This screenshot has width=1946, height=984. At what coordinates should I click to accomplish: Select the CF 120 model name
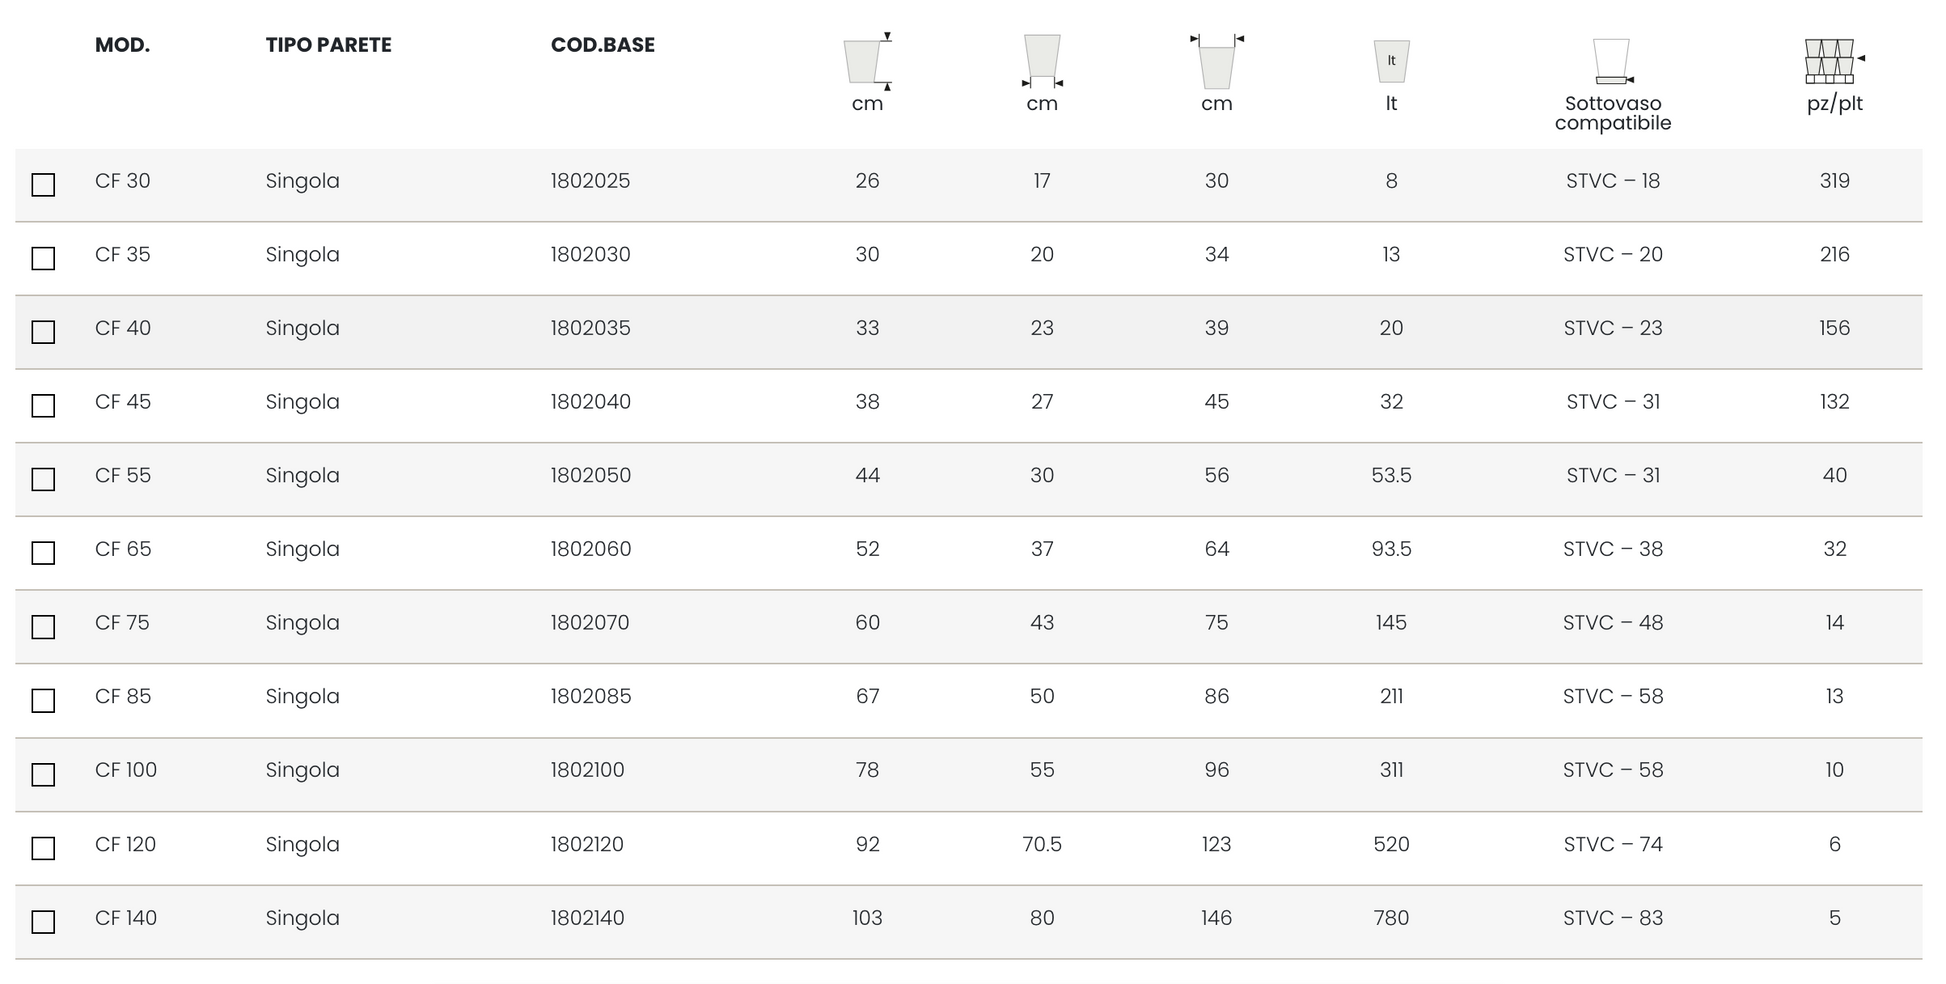tap(125, 845)
